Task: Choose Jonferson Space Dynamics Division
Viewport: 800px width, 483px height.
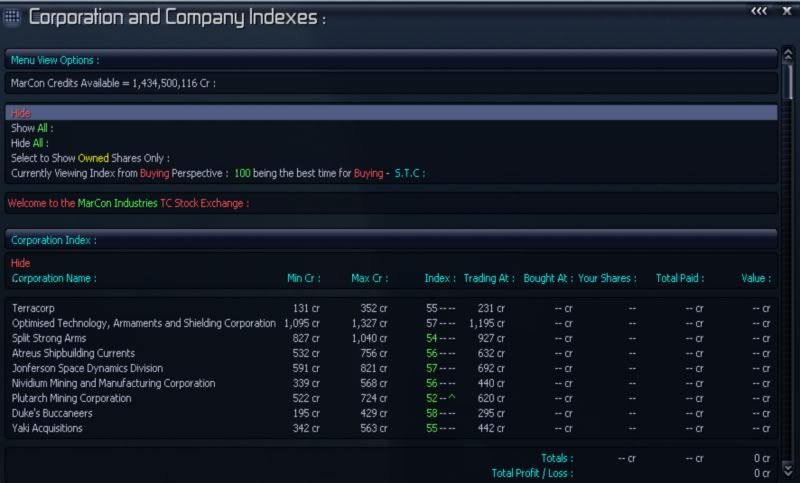Action: (x=87, y=369)
